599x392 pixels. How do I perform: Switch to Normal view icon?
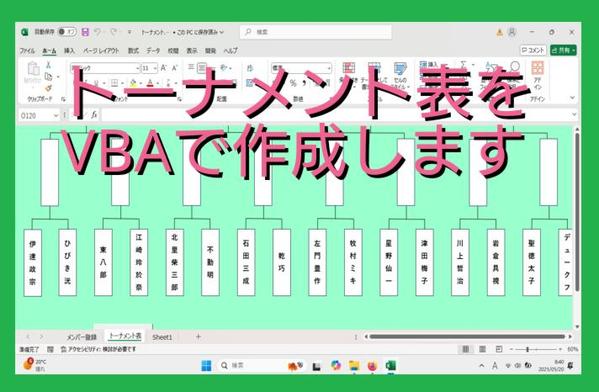click(466, 349)
